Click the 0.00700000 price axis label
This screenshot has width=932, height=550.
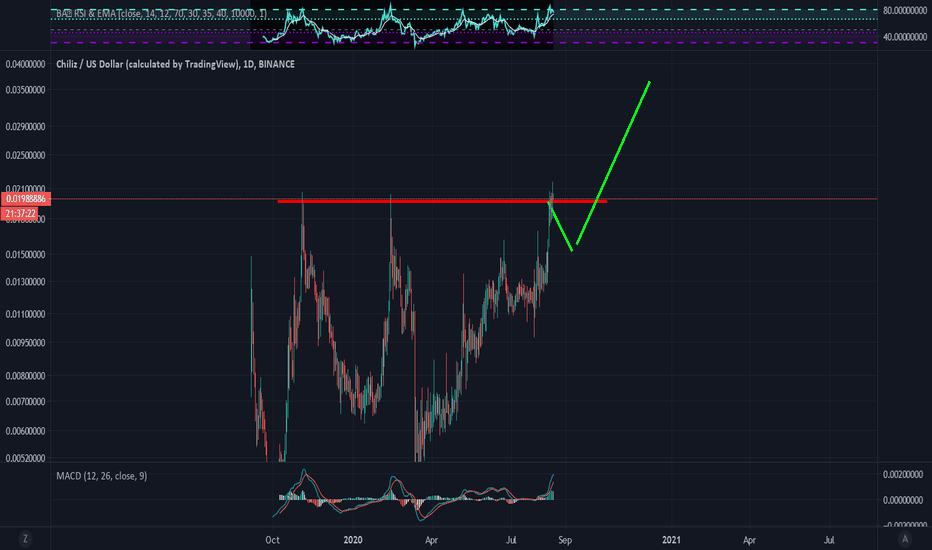26,401
